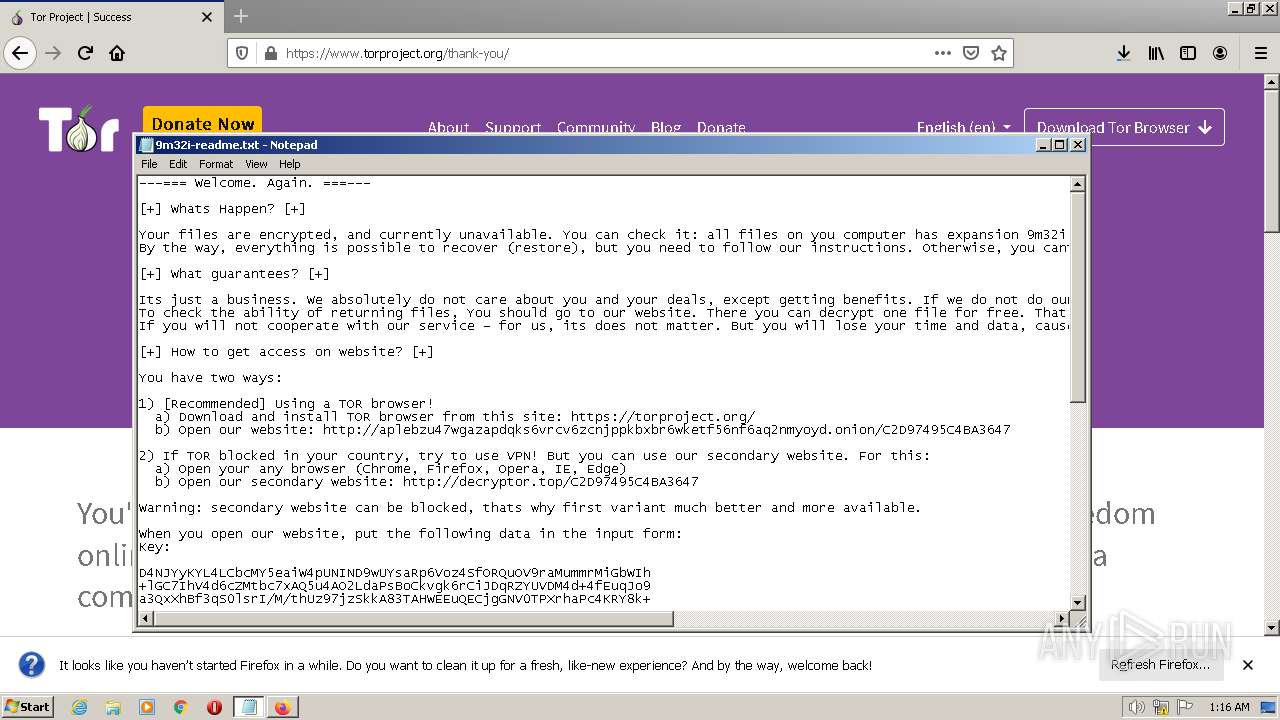Image resolution: width=1280 pixels, height=720 pixels.
Task: Show tracking protection shield info
Action: click(242, 53)
